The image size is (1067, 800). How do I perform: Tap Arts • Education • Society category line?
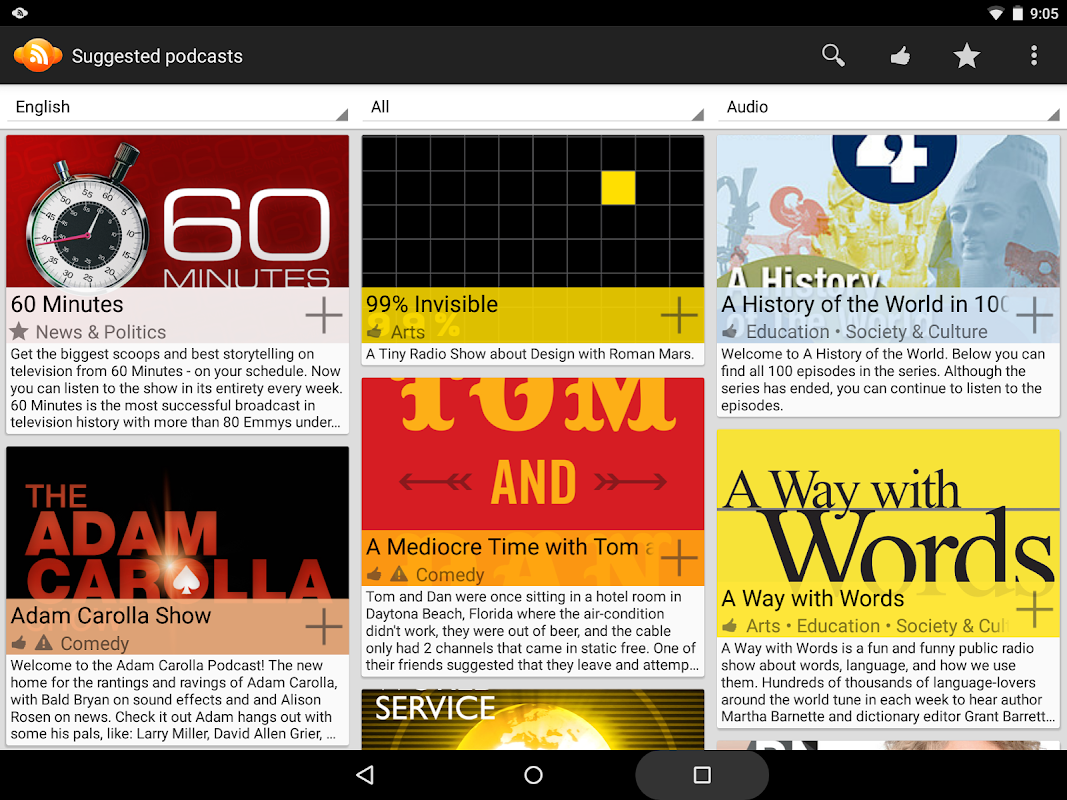(x=878, y=626)
